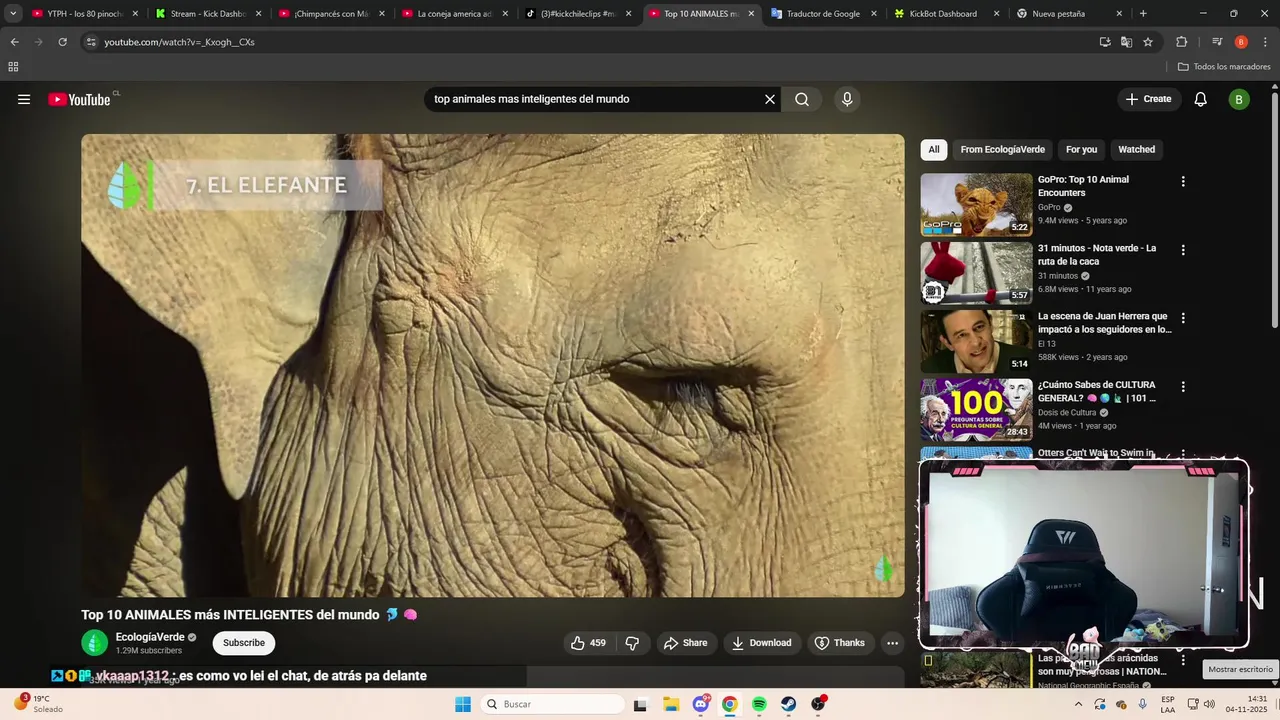1280x720 pixels.
Task: Open GoPro Top 10 Animal Encounters thumbnail
Action: pyautogui.click(x=976, y=205)
